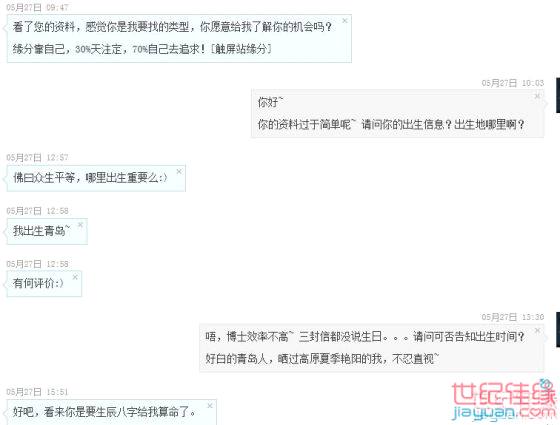This screenshot has width=560, height=425.
Task: Click the 05月27日 15:51 timestamp
Action: tap(37, 392)
